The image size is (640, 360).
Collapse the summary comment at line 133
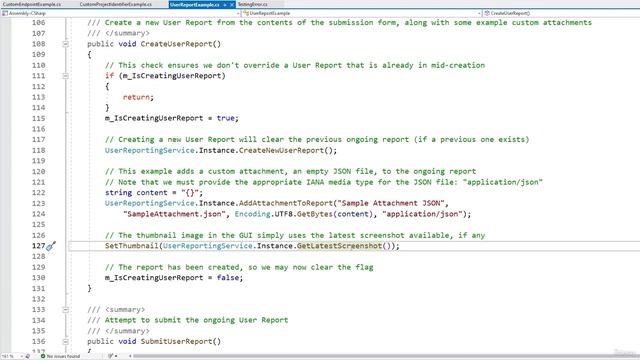65,310
